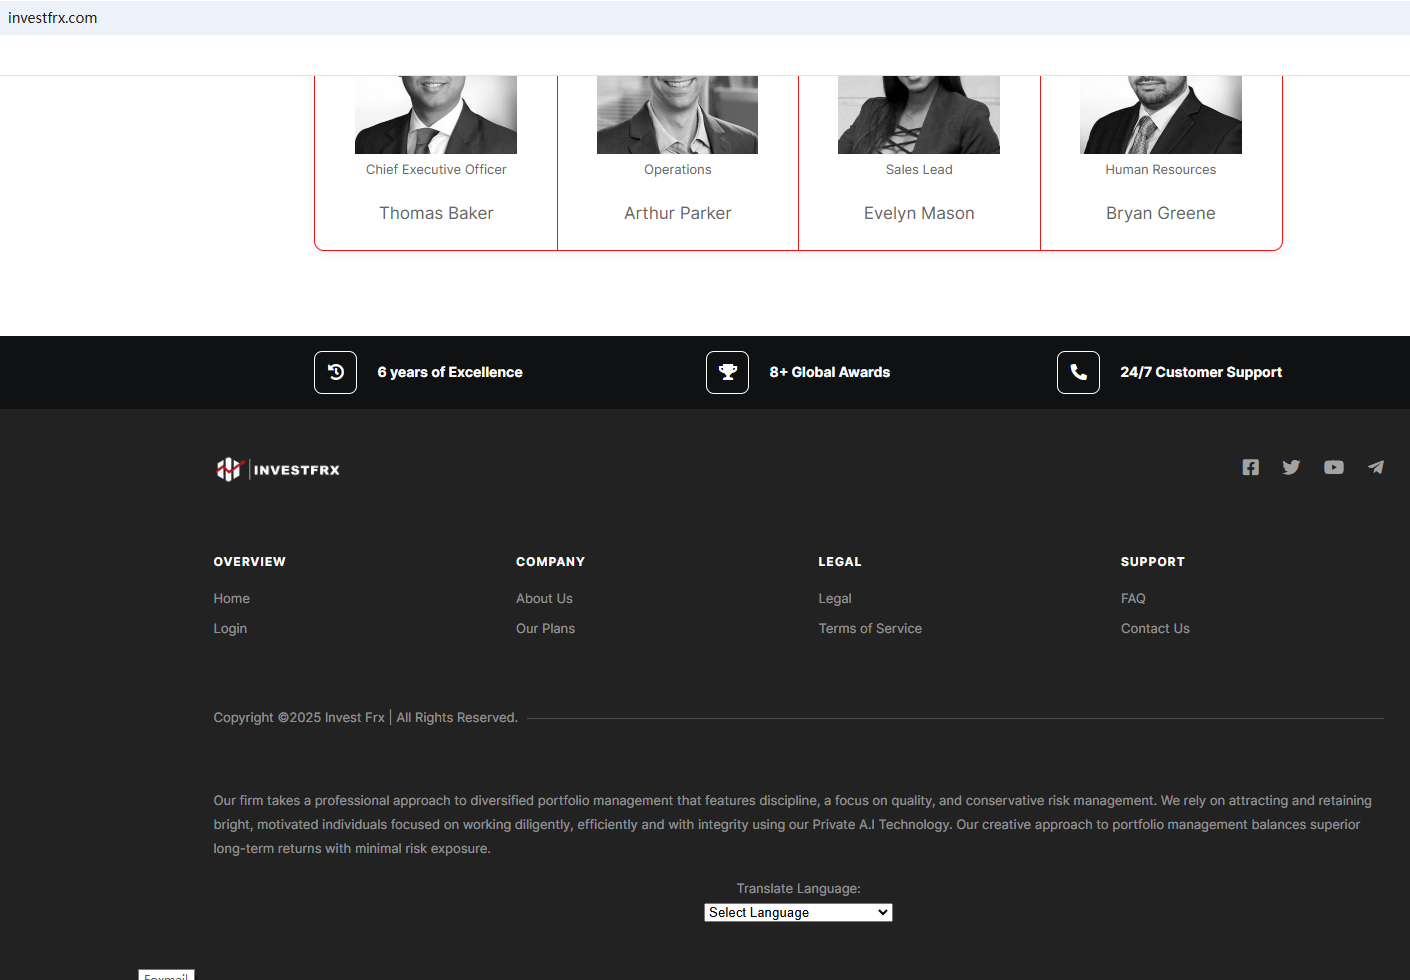Click the Sales Lead role label
The width and height of the screenshot is (1410, 980).
[919, 169]
